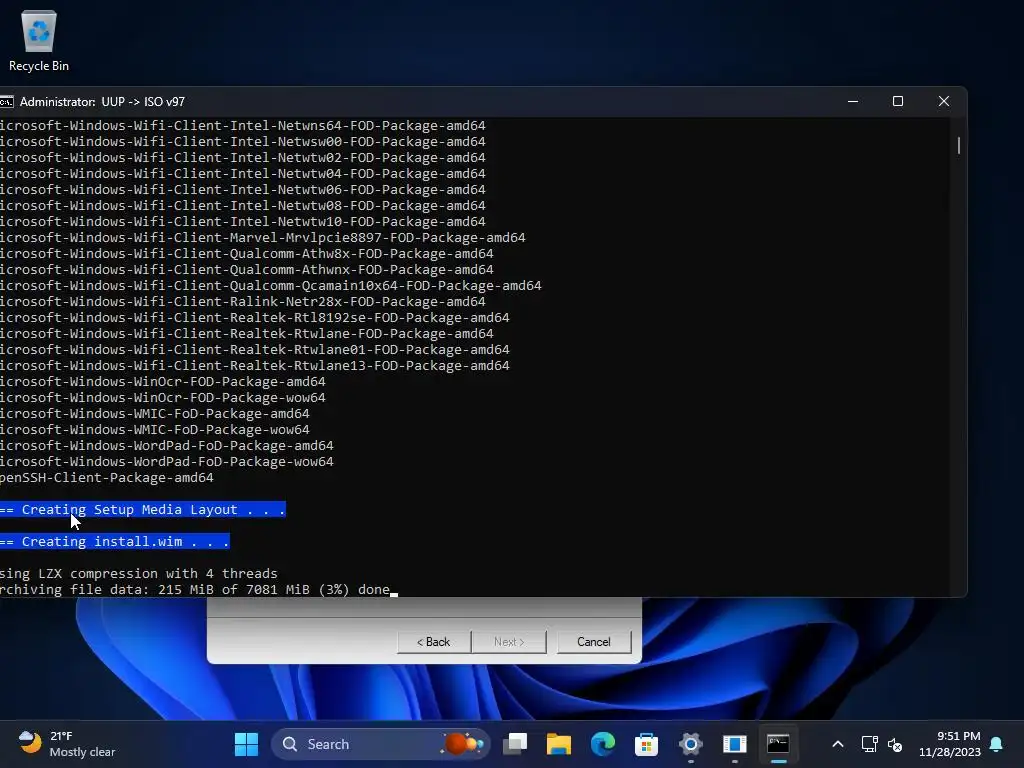
Task: Select the active command prompt taskbar icon
Action: coord(778,744)
